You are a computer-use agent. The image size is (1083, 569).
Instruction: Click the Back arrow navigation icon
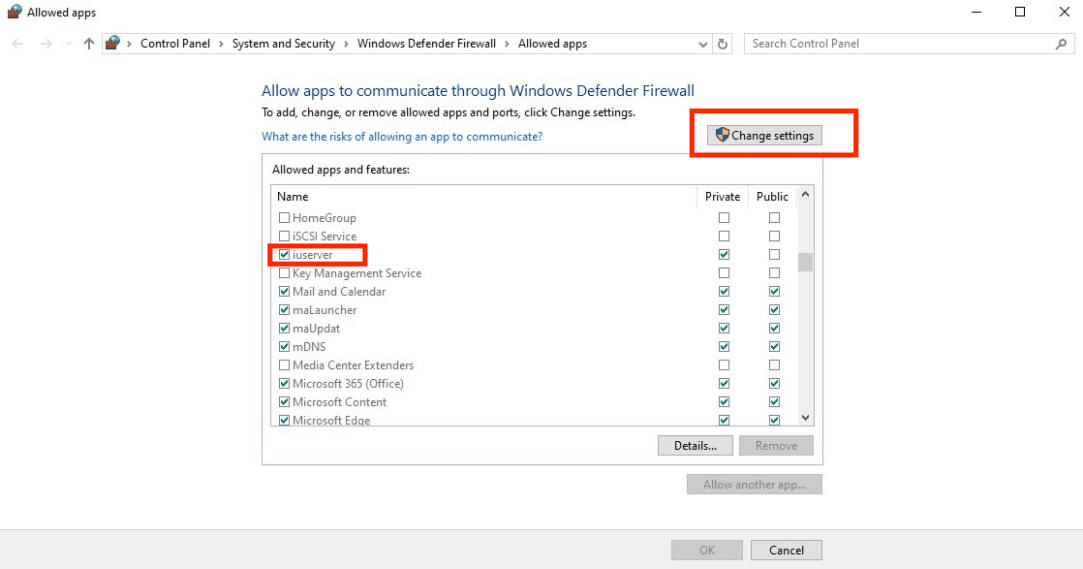18,44
